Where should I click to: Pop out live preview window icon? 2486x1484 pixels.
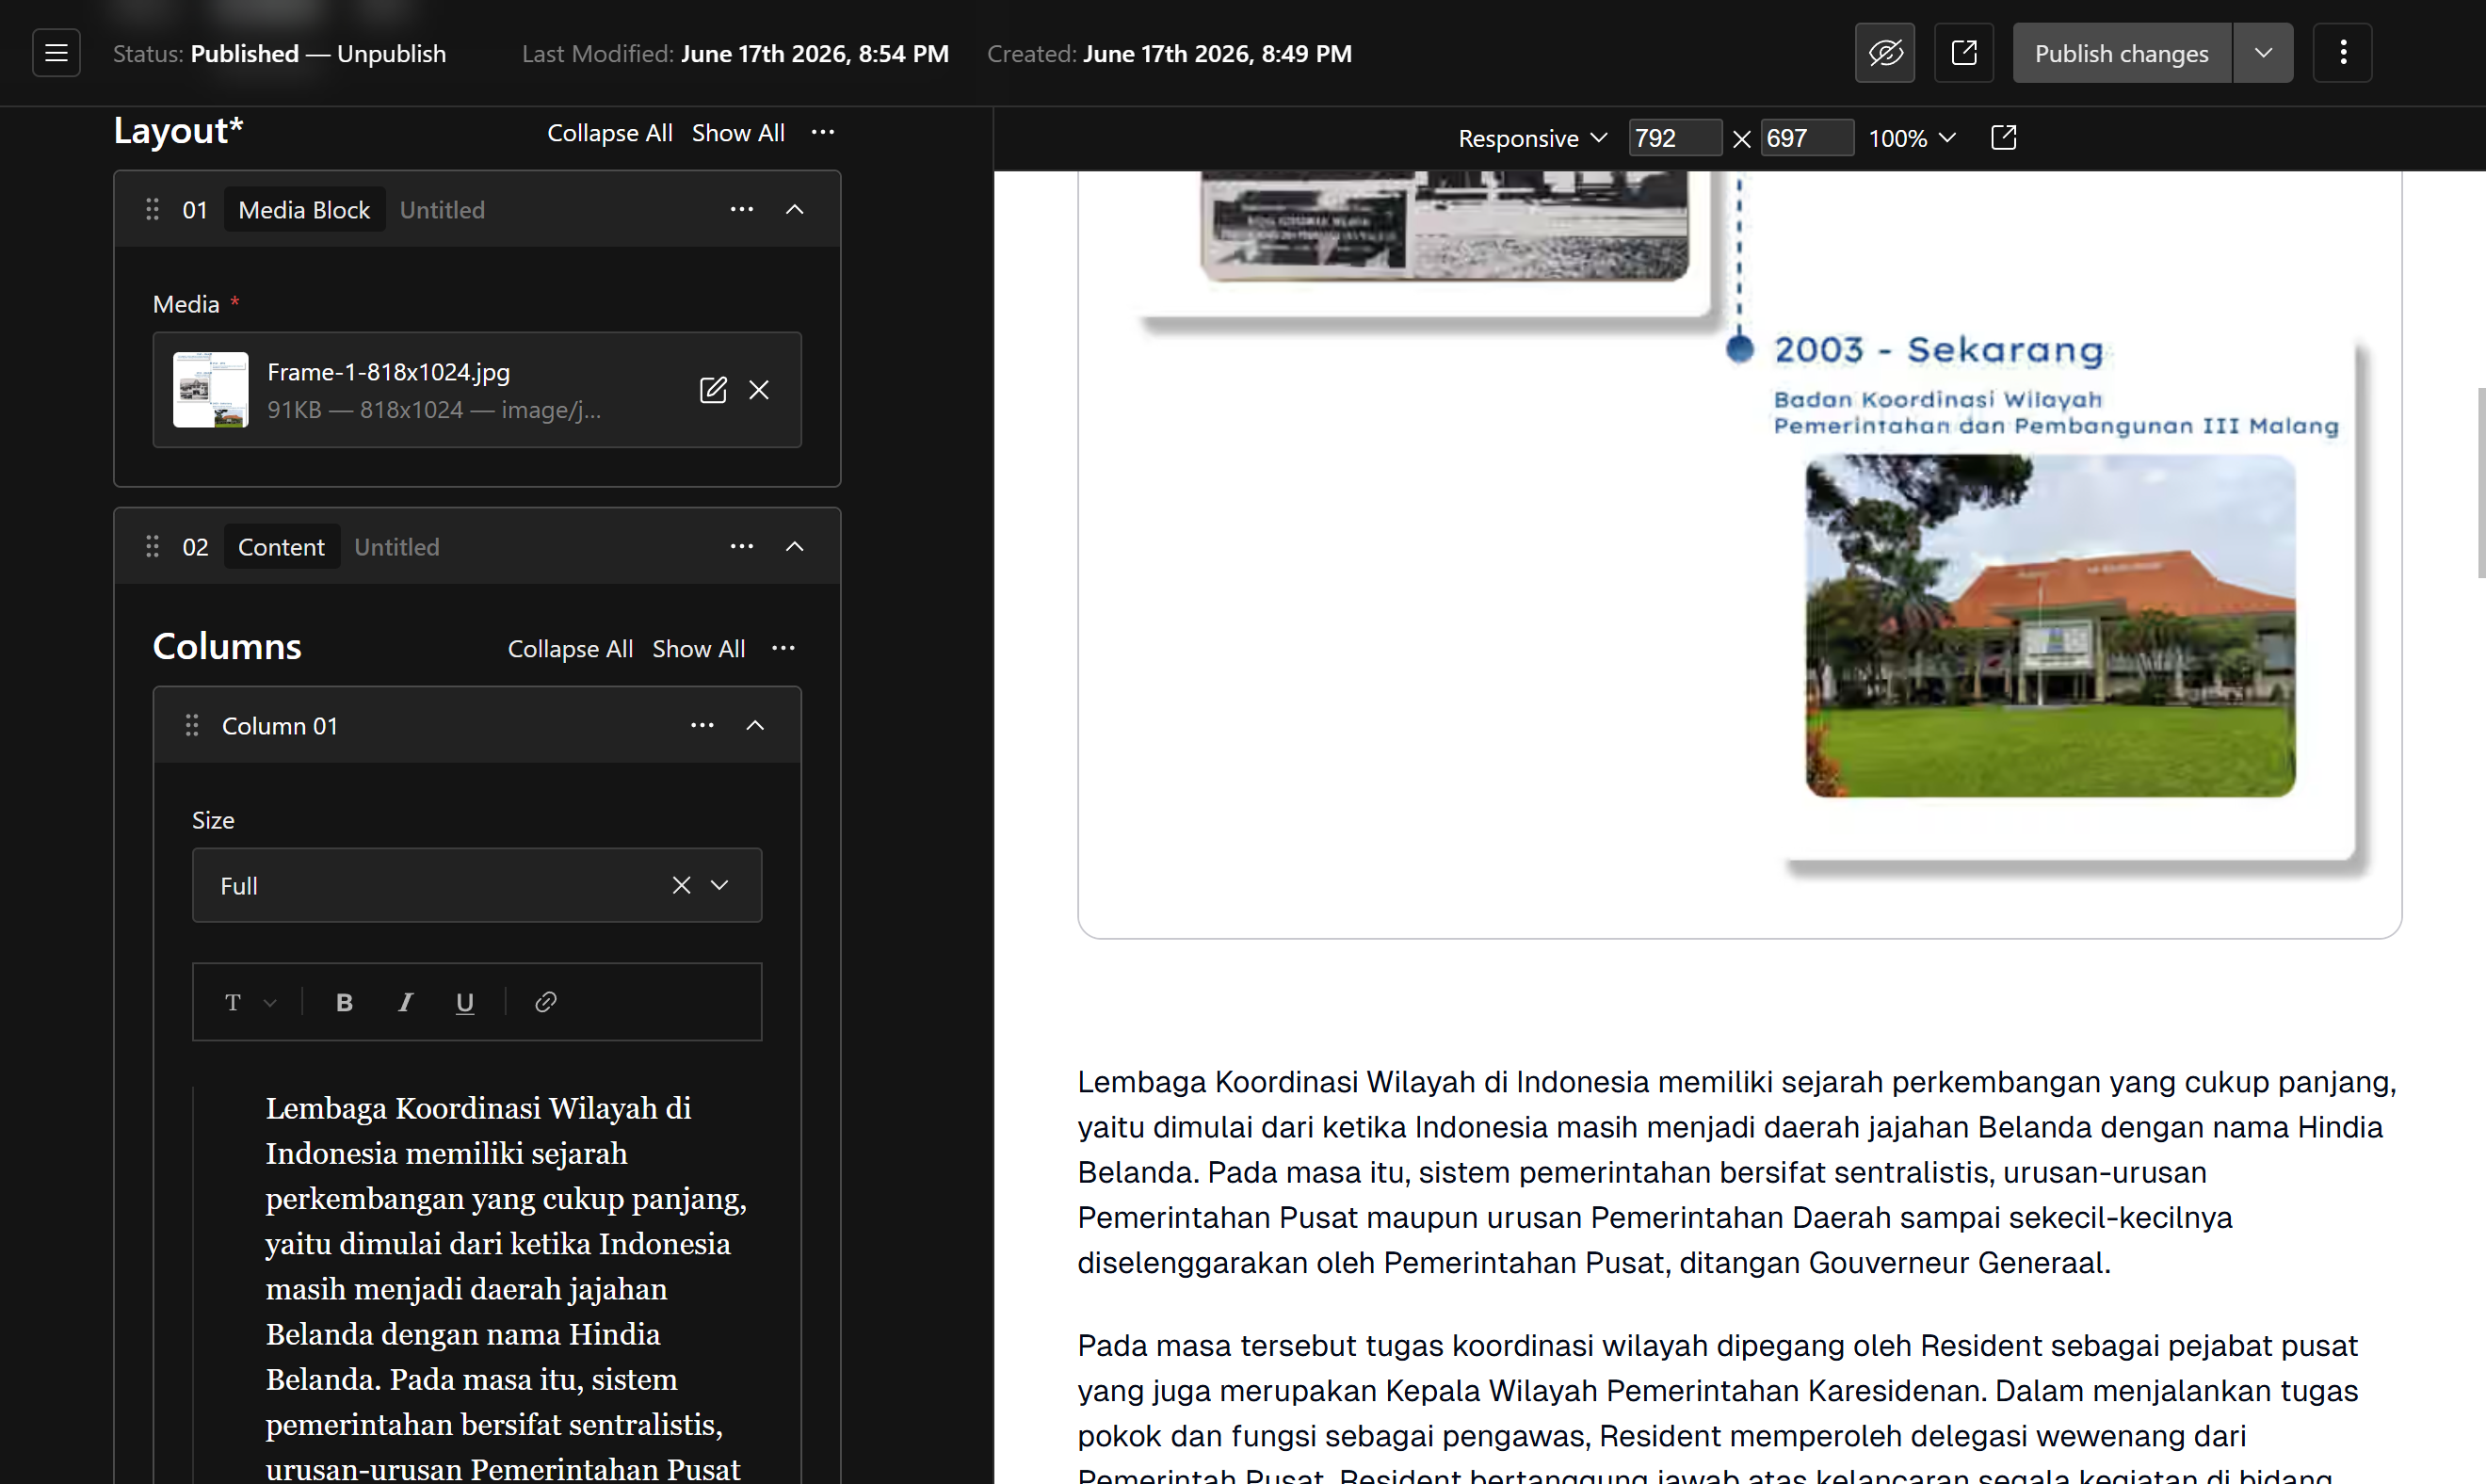pos(2004,138)
